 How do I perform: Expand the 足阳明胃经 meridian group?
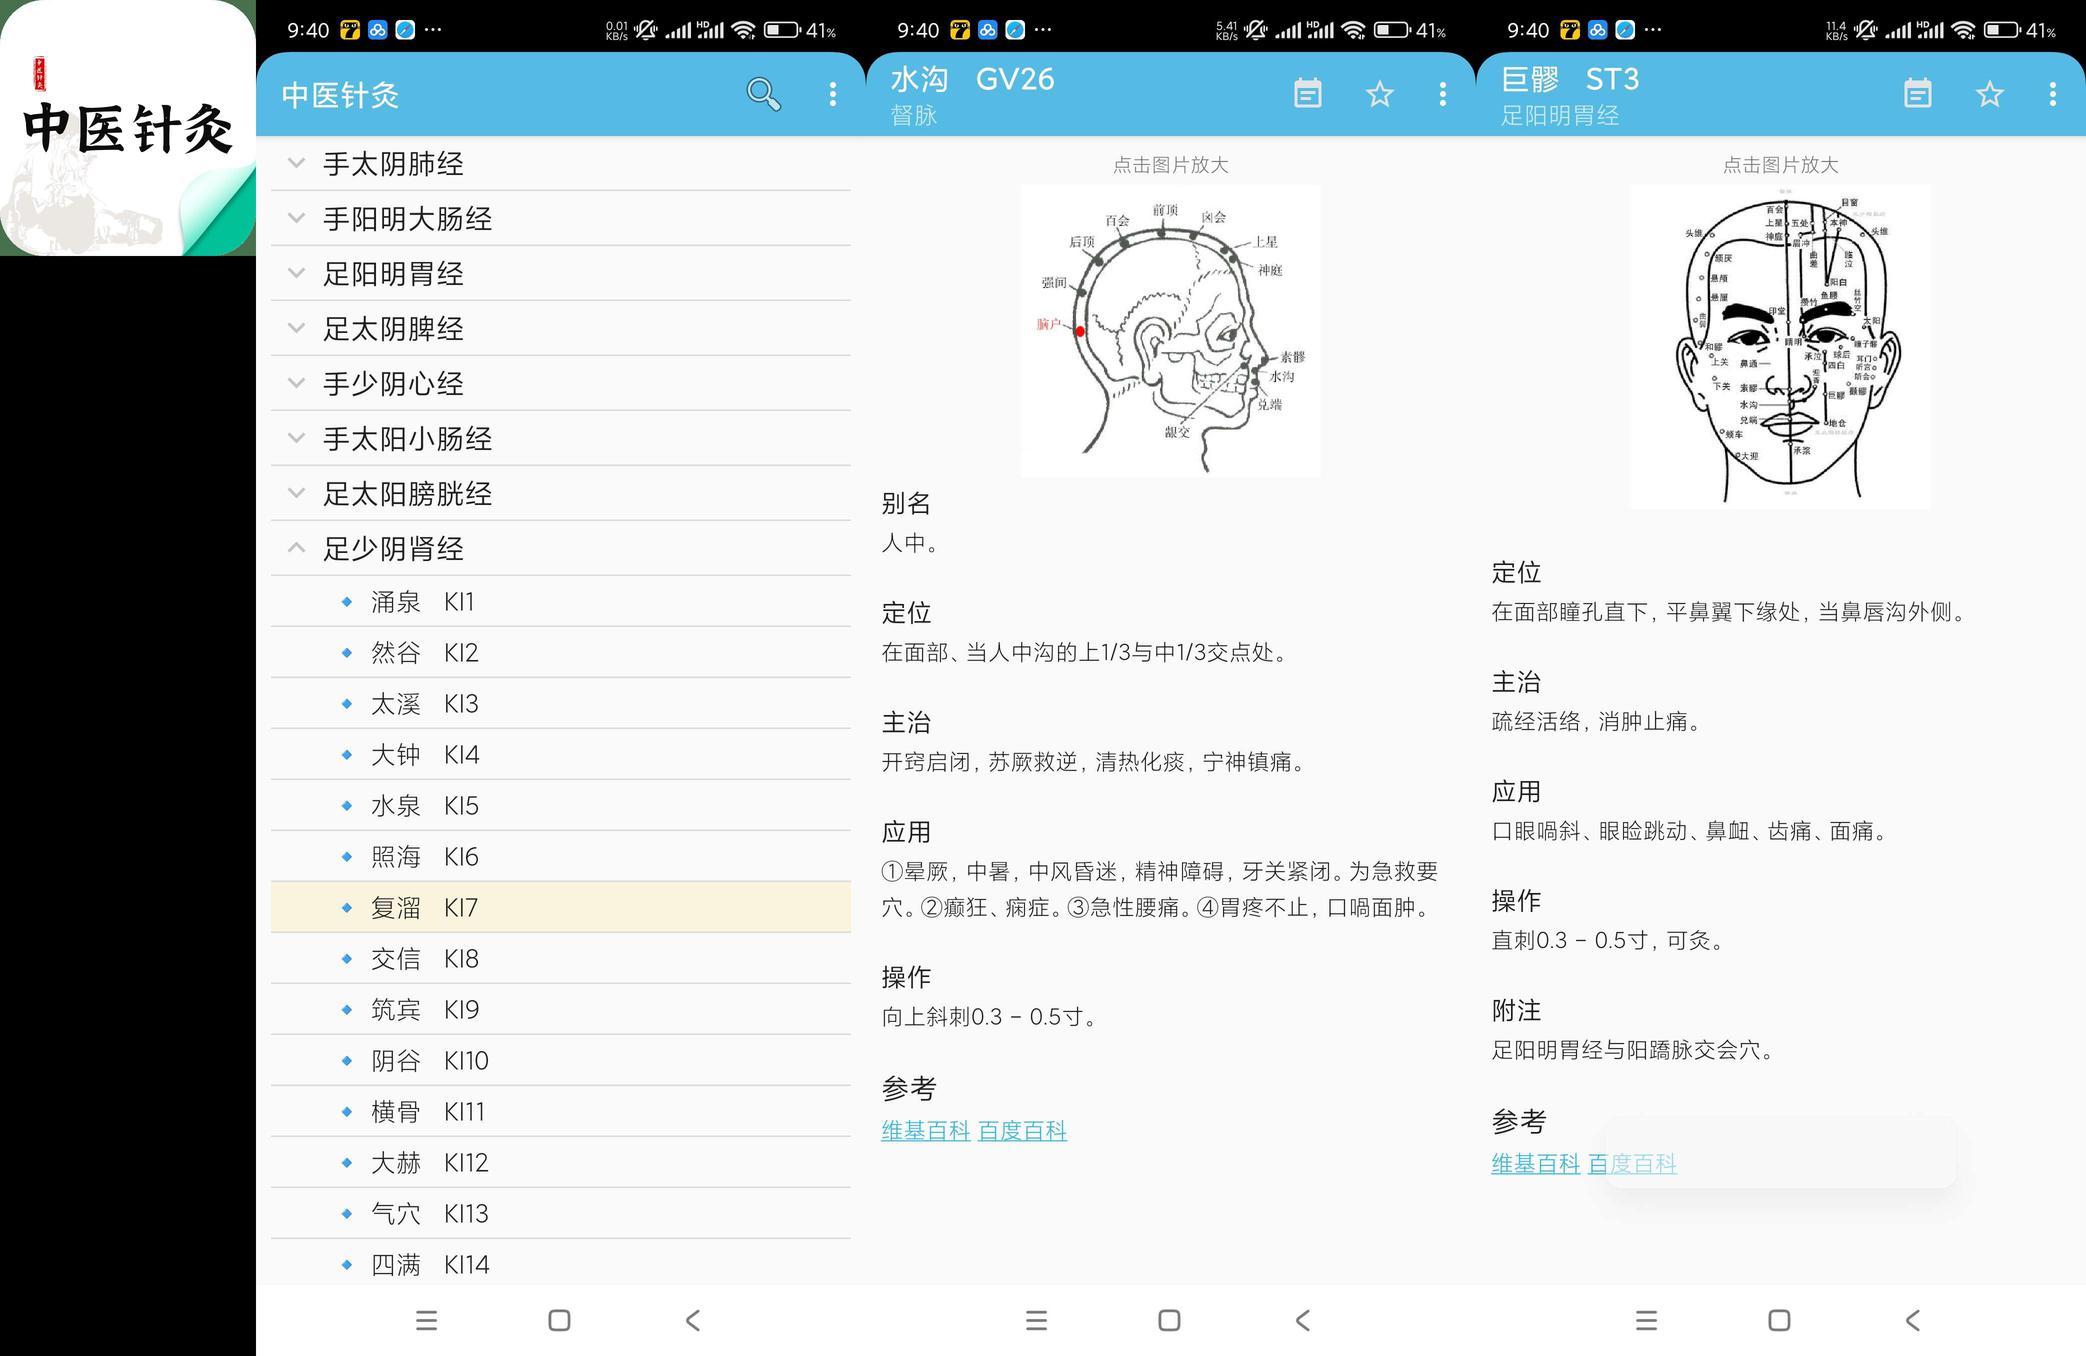point(561,274)
